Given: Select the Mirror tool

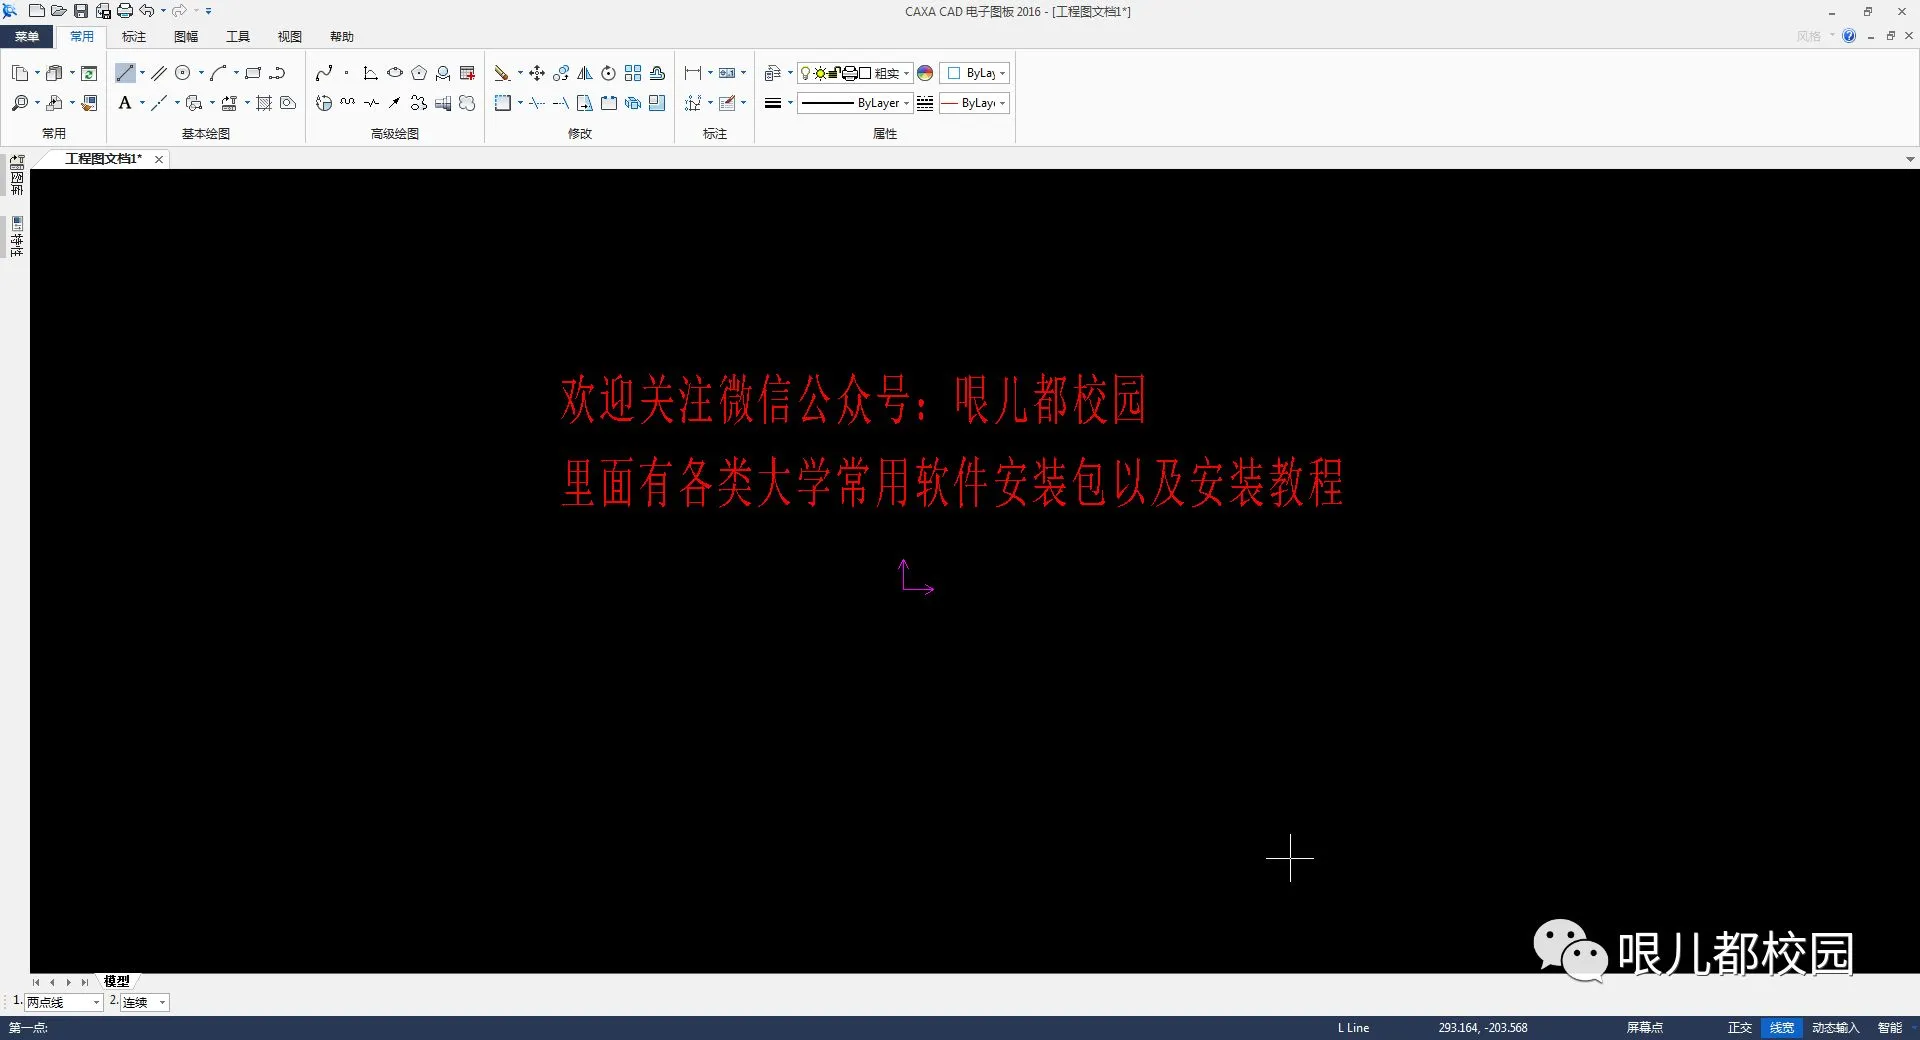Looking at the screenshot, I should 585,73.
